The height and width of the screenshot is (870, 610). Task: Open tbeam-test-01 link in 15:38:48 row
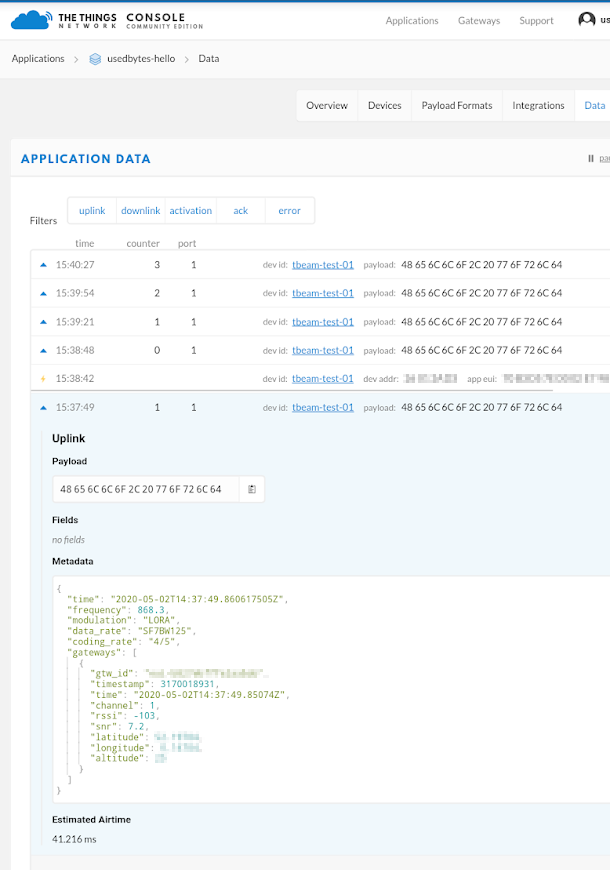pyautogui.click(x=323, y=351)
